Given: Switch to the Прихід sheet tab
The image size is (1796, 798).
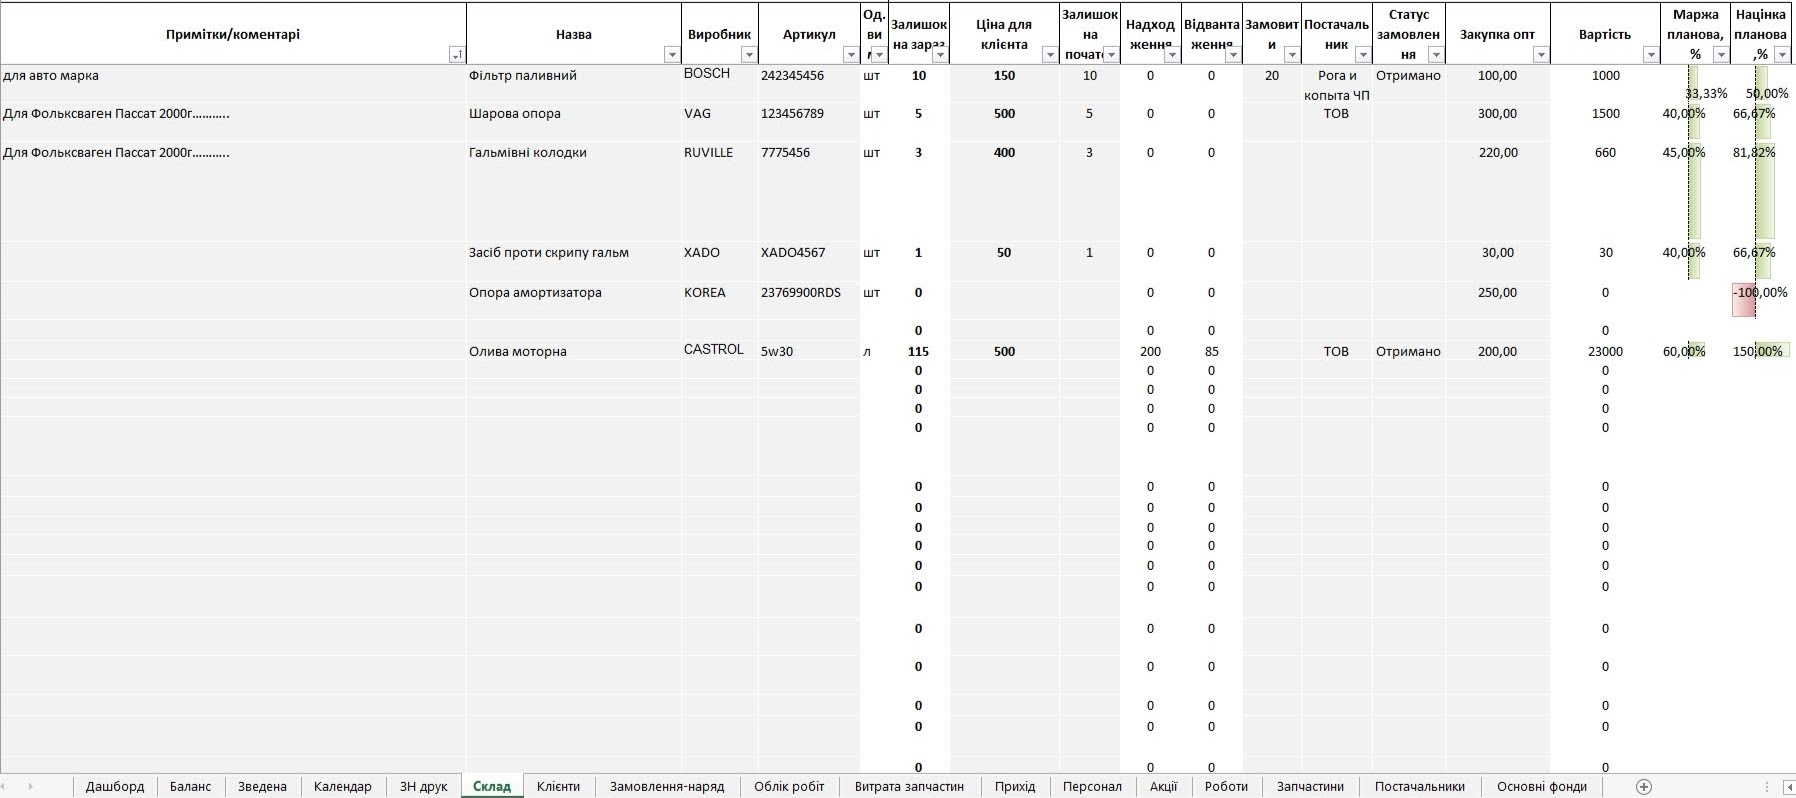Looking at the screenshot, I should pyautogui.click(x=1015, y=787).
